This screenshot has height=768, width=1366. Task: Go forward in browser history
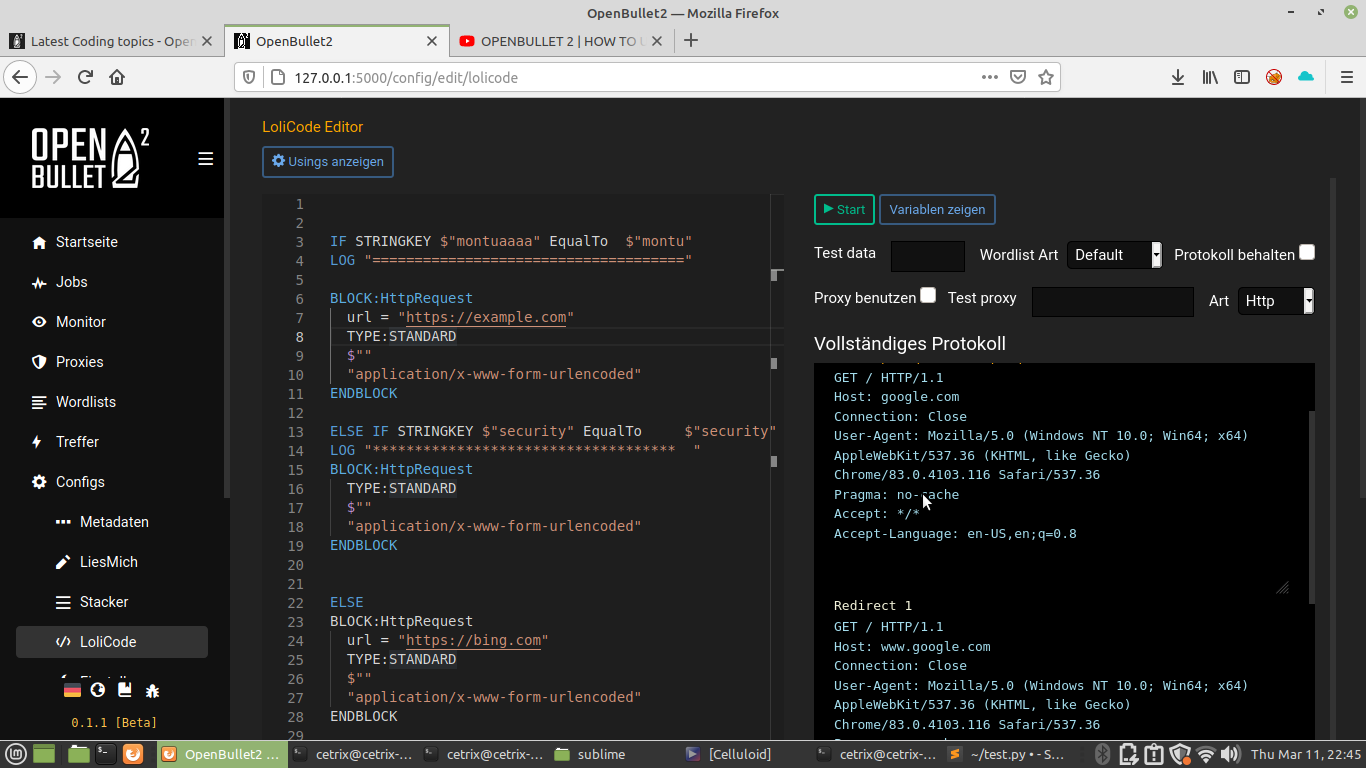(x=53, y=77)
